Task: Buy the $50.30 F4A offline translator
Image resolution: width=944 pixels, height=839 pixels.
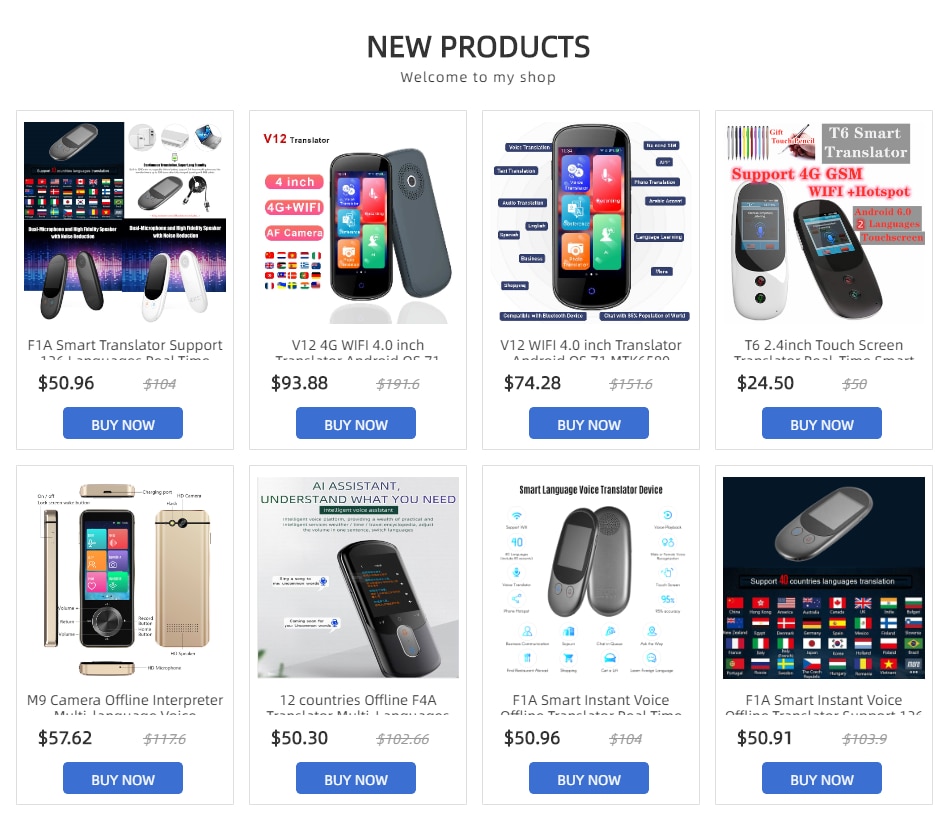Action: [356, 778]
